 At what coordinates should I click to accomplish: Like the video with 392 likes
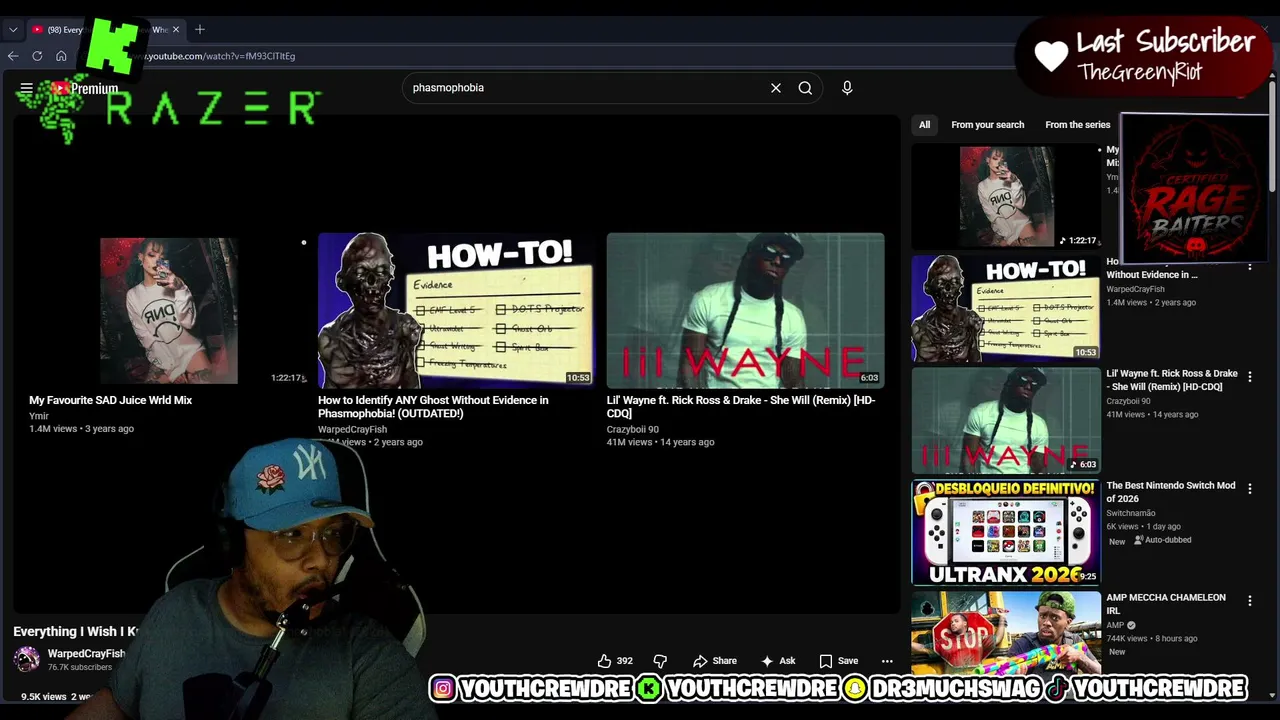(615, 661)
